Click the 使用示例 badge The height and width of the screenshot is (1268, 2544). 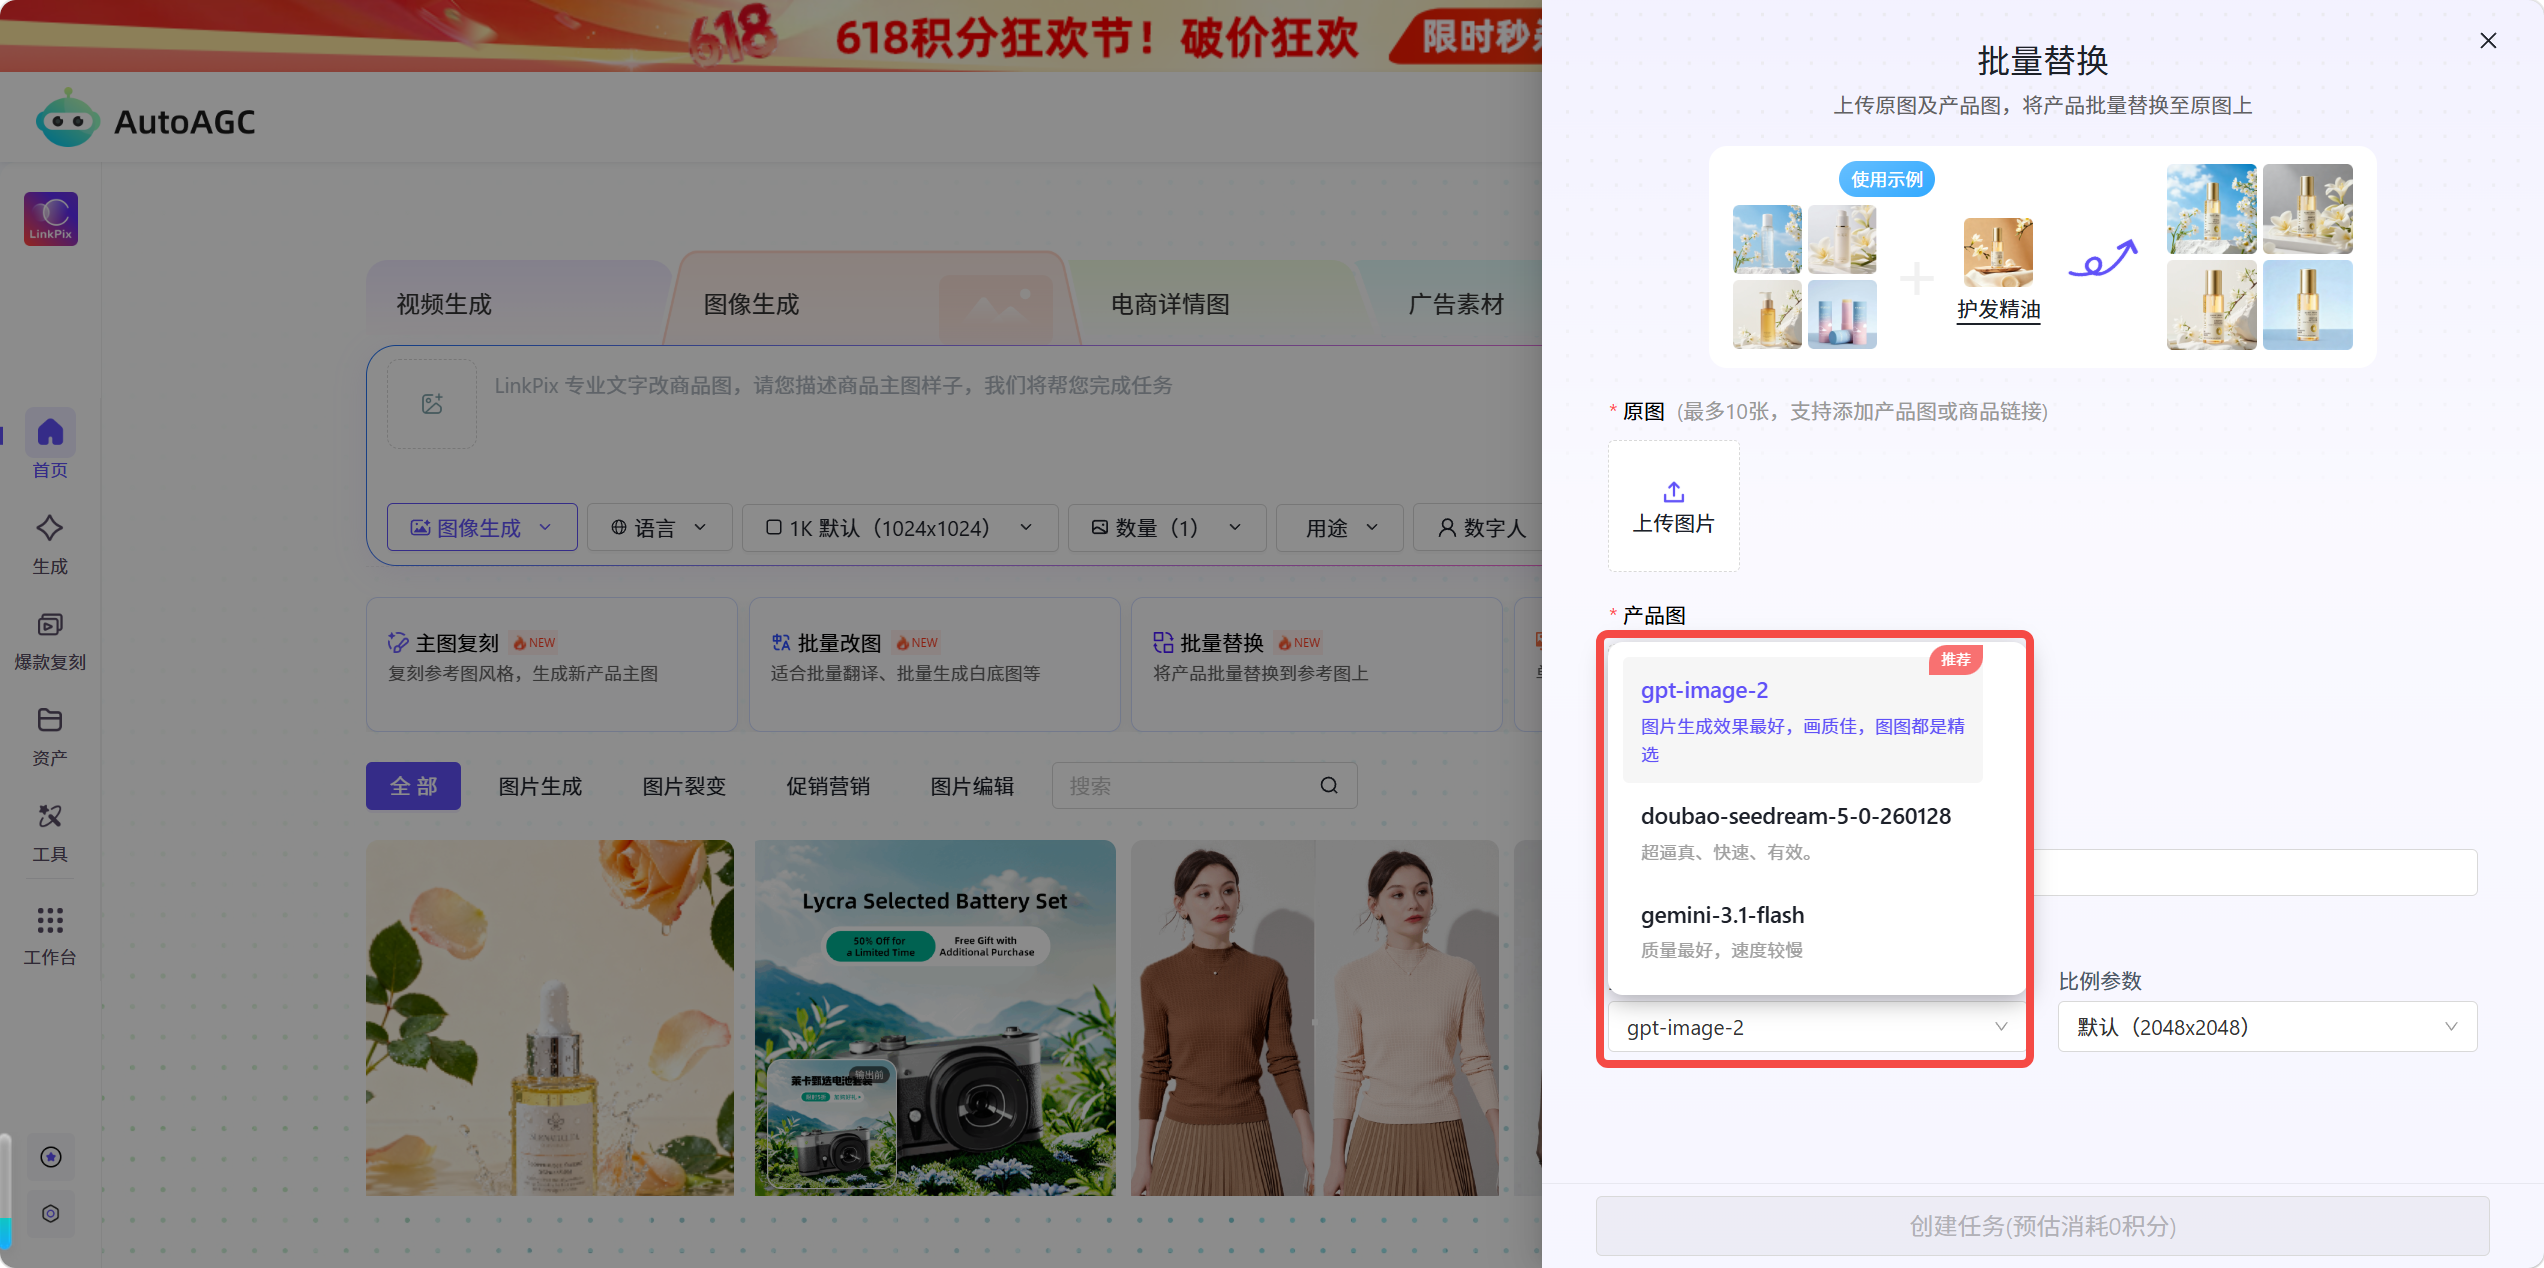(1886, 180)
